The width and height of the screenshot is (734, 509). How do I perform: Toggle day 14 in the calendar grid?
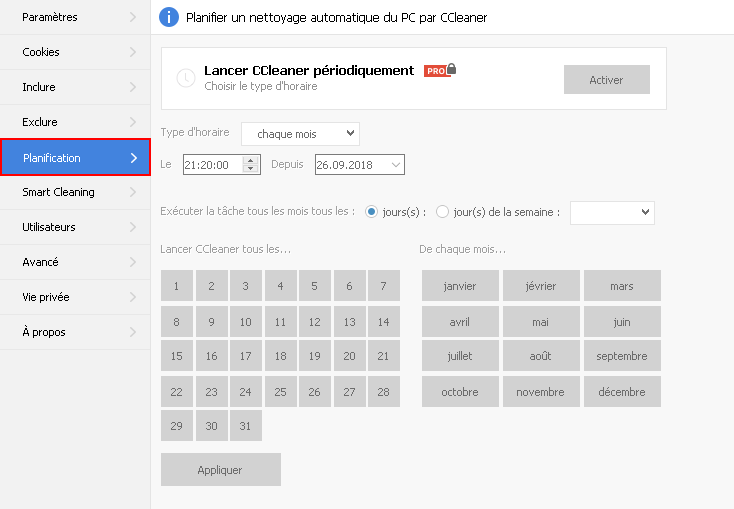tap(383, 322)
